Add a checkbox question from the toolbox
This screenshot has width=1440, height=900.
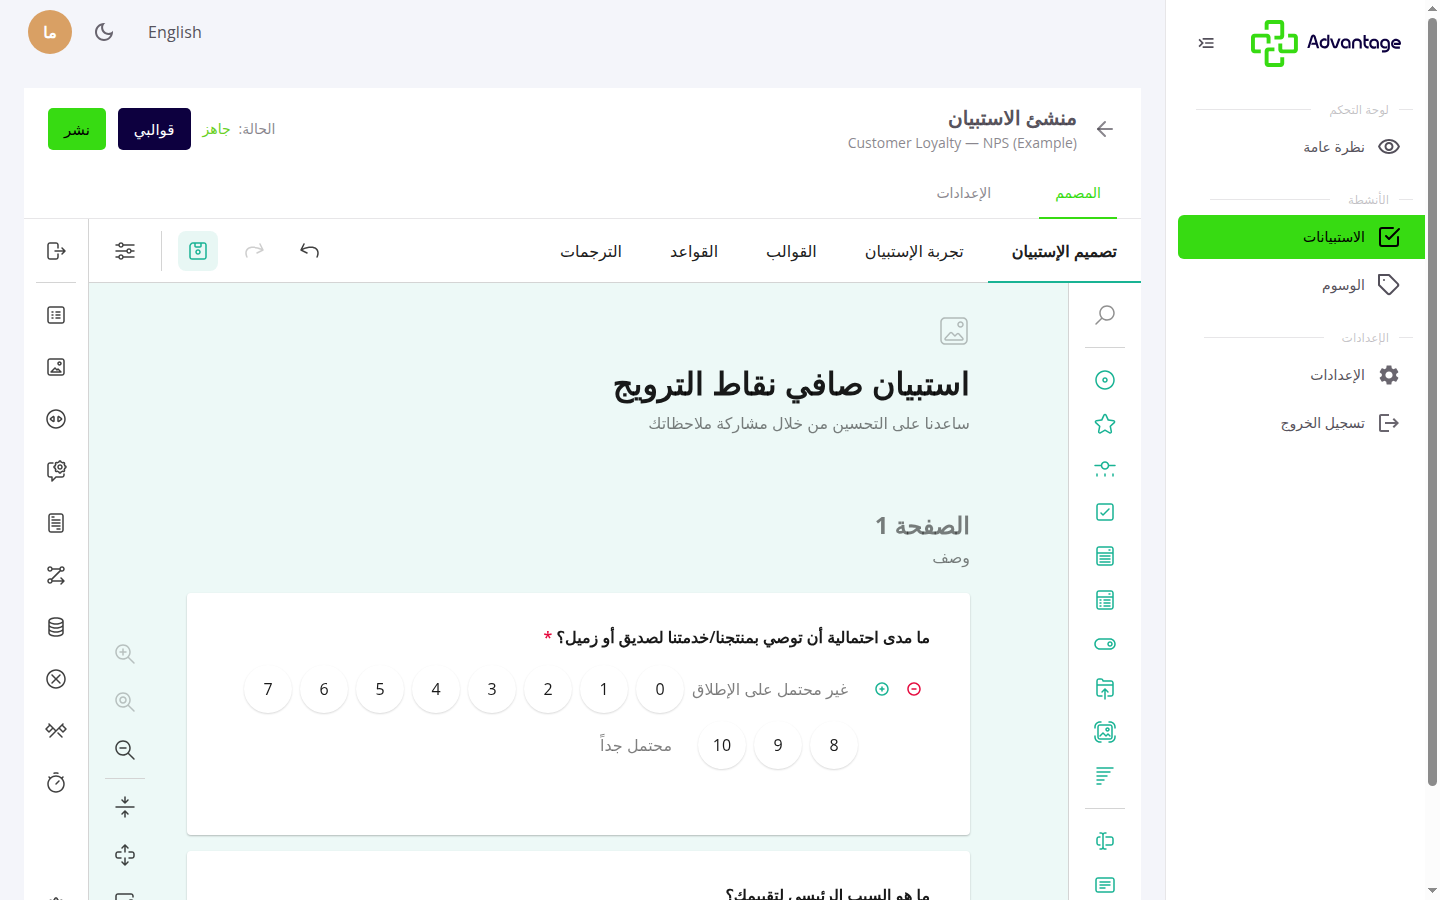point(1105,512)
